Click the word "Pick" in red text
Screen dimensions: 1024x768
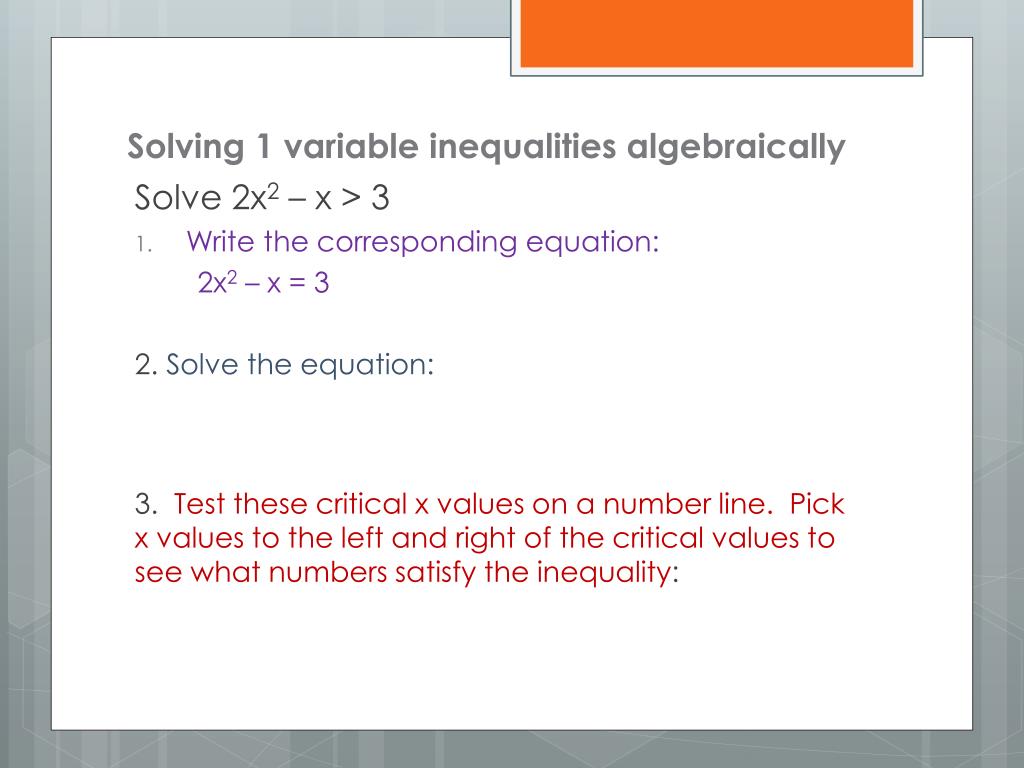[x=818, y=504]
